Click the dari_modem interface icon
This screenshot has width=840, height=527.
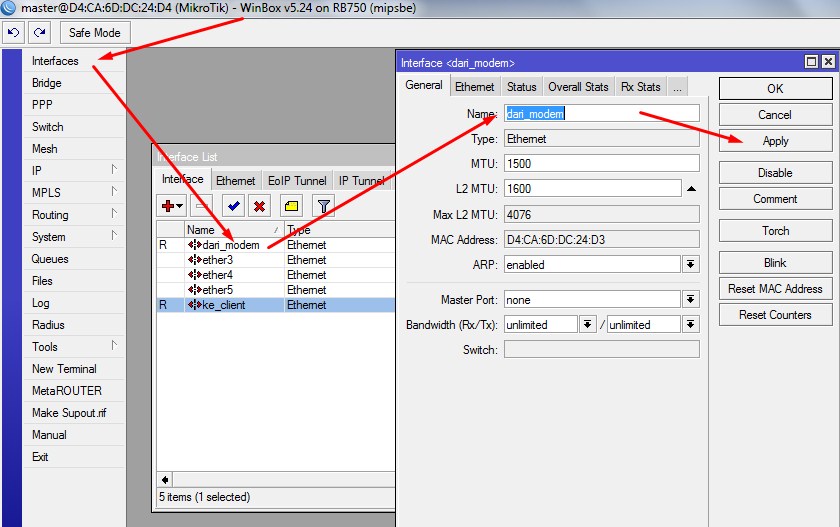(194, 245)
